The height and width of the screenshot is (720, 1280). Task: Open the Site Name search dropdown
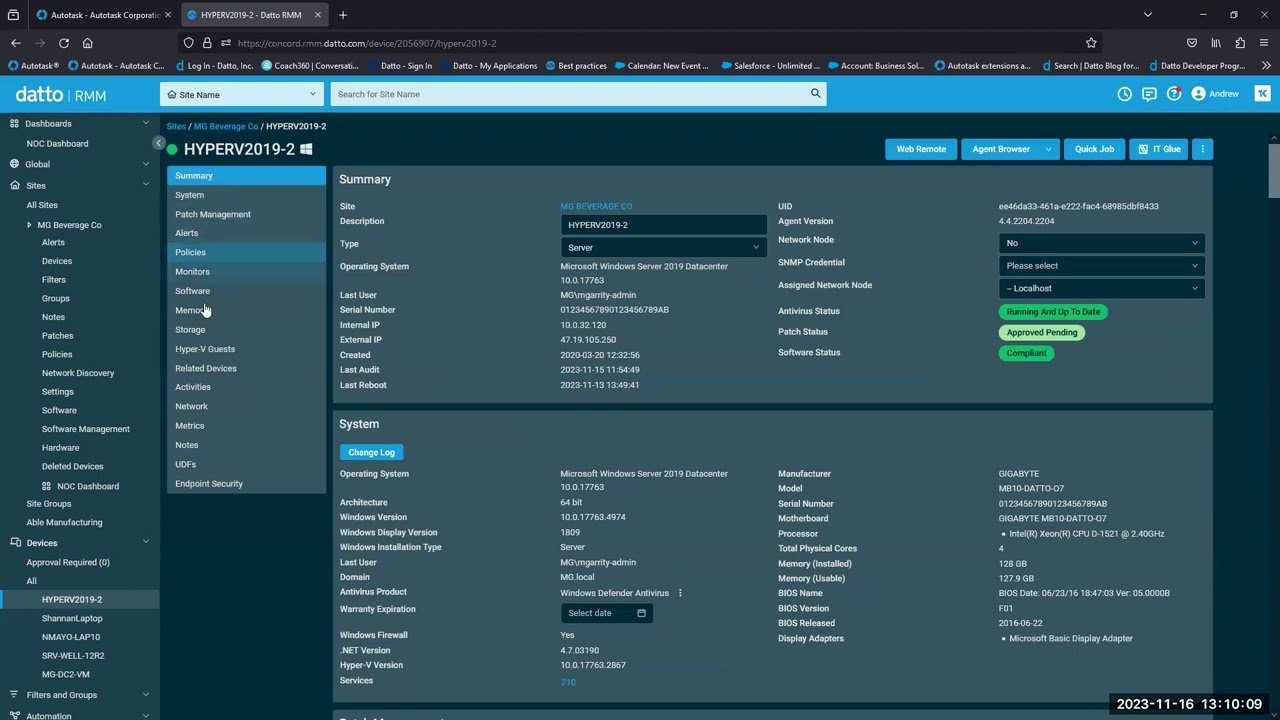[243, 94]
